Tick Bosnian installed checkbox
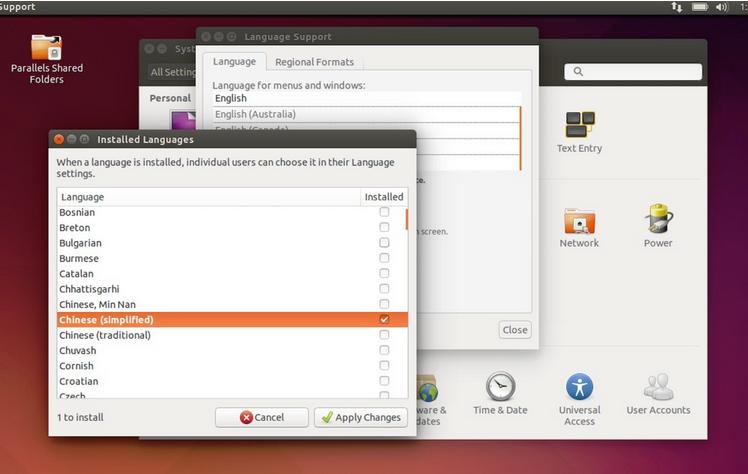748x474 pixels. pyautogui.click(x=384, y=212)
